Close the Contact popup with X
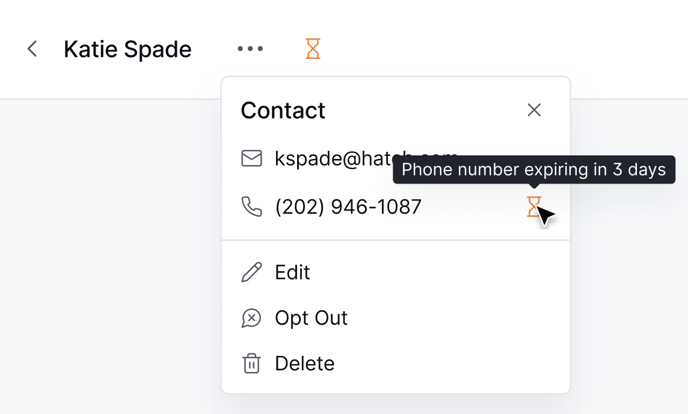 coord(534,110)
